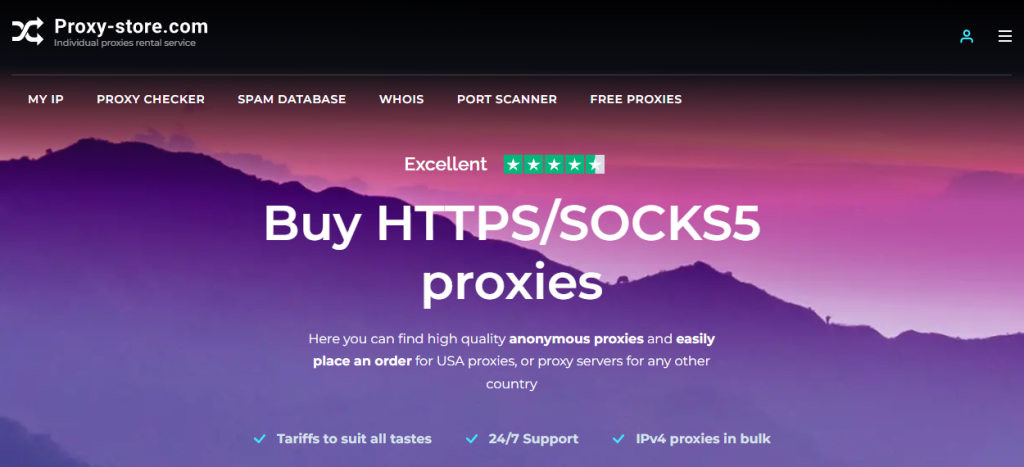Click the shuffle arrows logo icon

point(27,31)
